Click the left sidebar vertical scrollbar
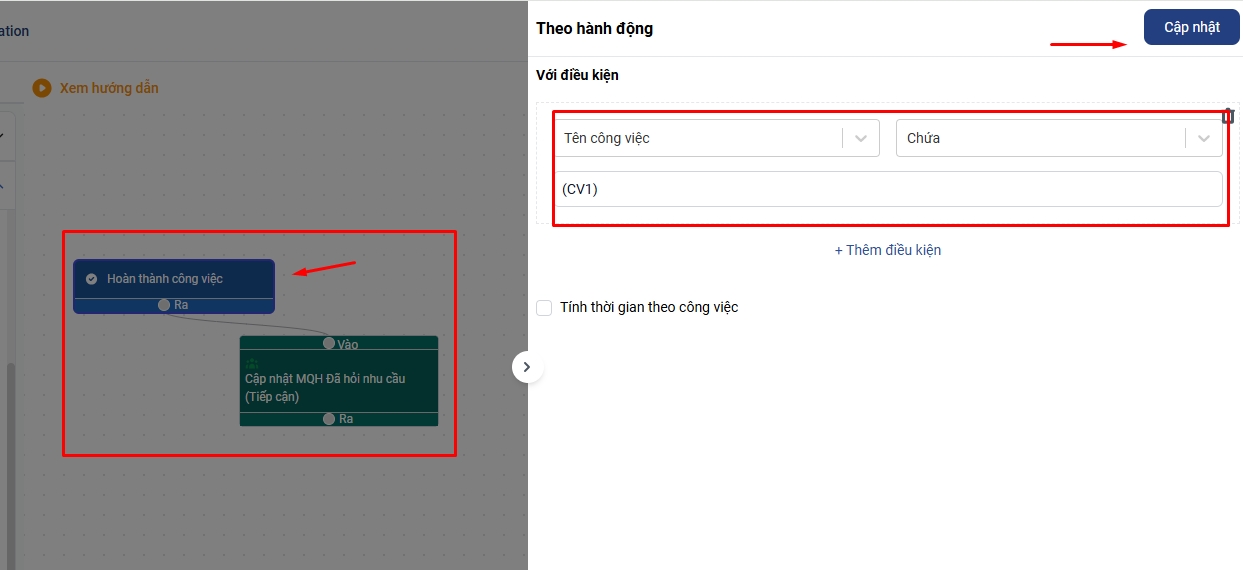 point(11,450)
